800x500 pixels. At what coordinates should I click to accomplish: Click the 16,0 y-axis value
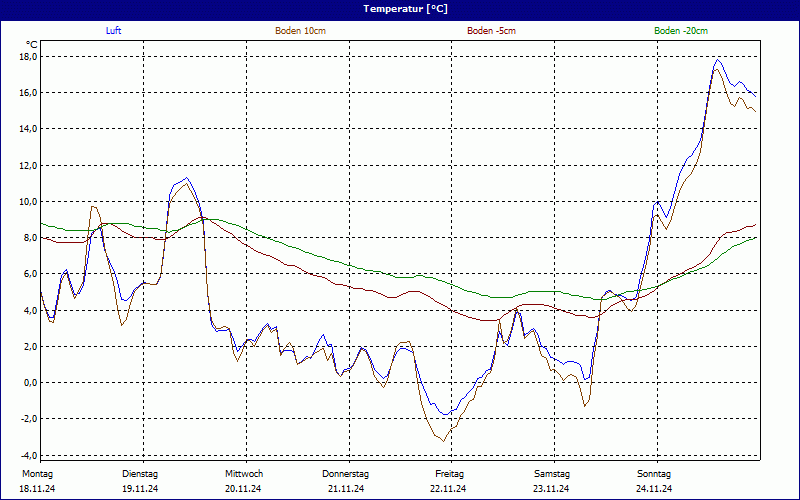(x=30, y=93)
